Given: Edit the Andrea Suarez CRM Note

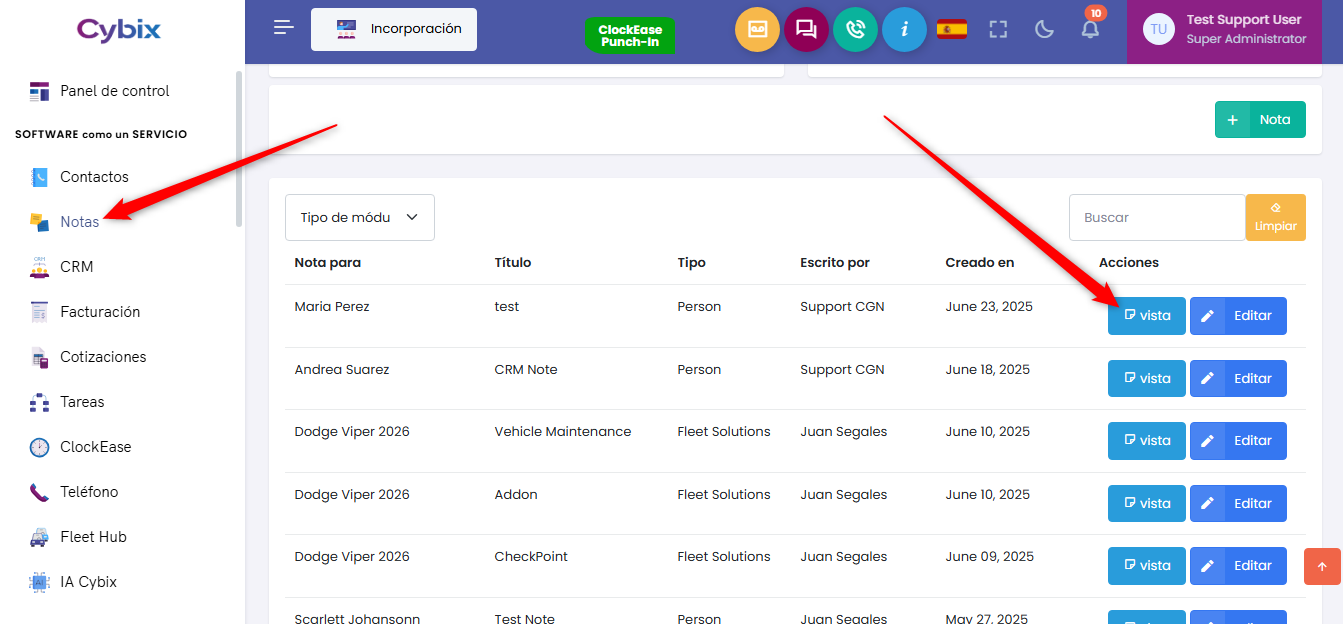Looking at the screenshot, I should 1238,379.
